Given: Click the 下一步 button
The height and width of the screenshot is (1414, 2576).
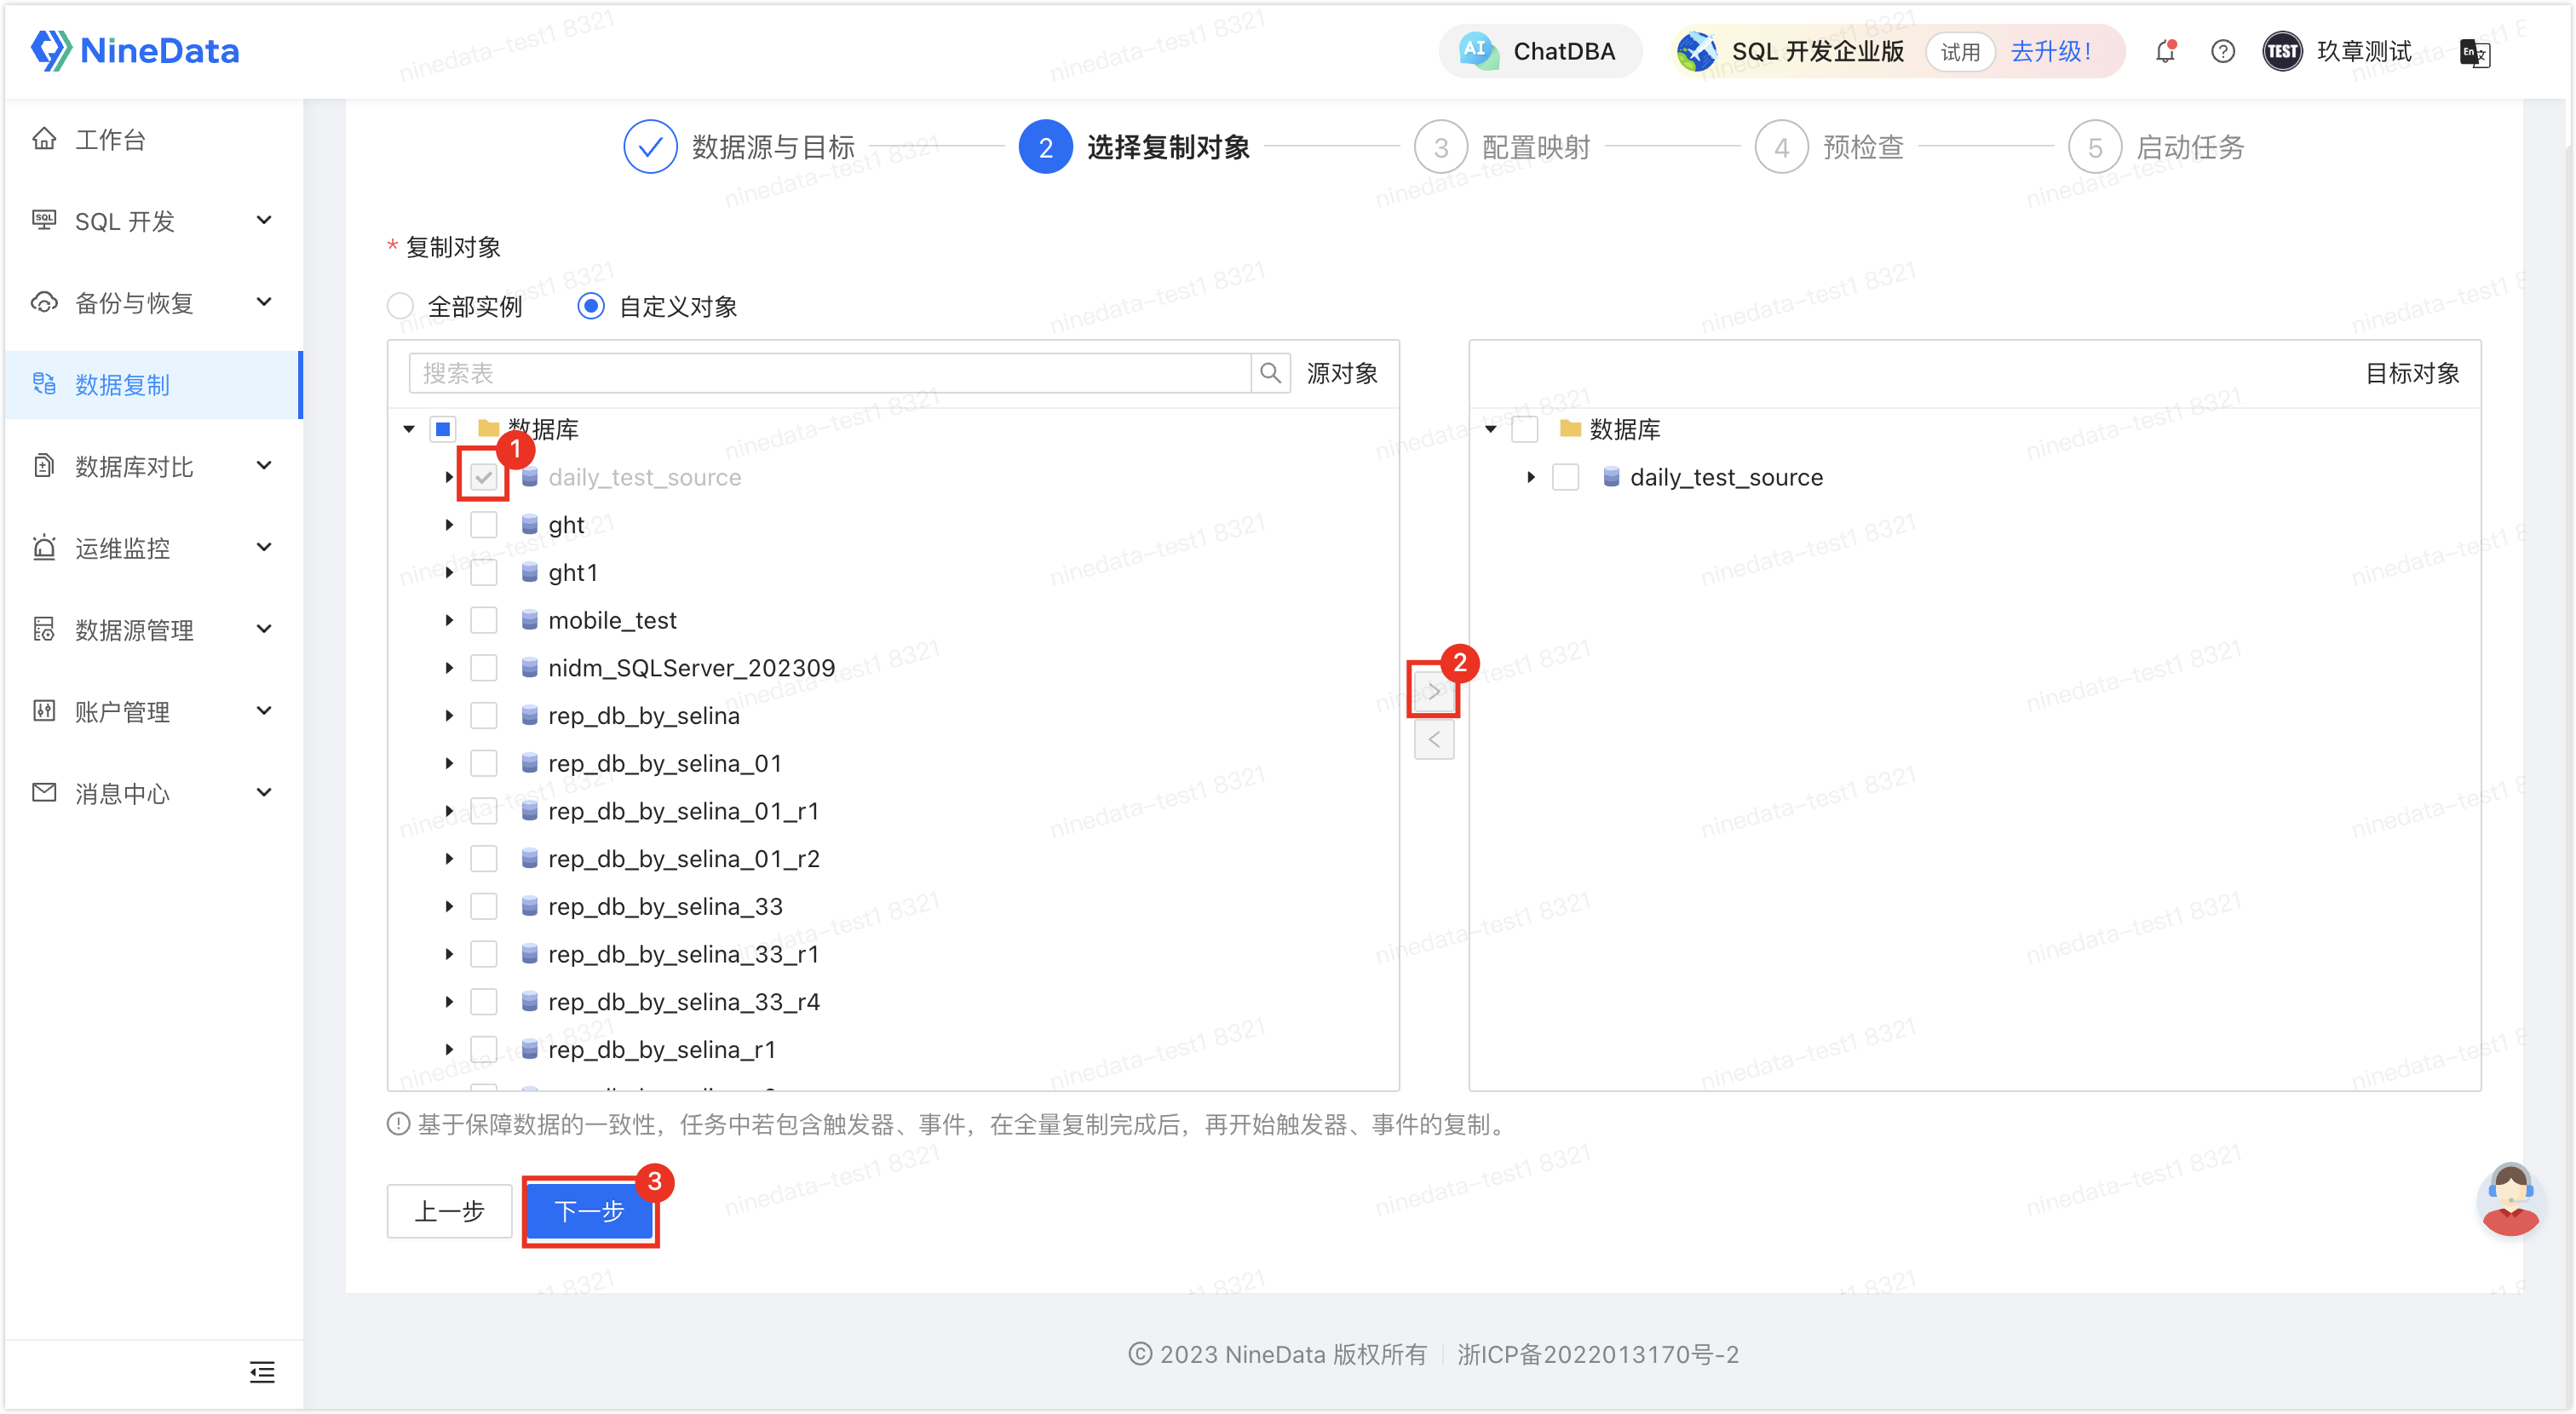Looking at the screenshot, I should point(590,1211).
